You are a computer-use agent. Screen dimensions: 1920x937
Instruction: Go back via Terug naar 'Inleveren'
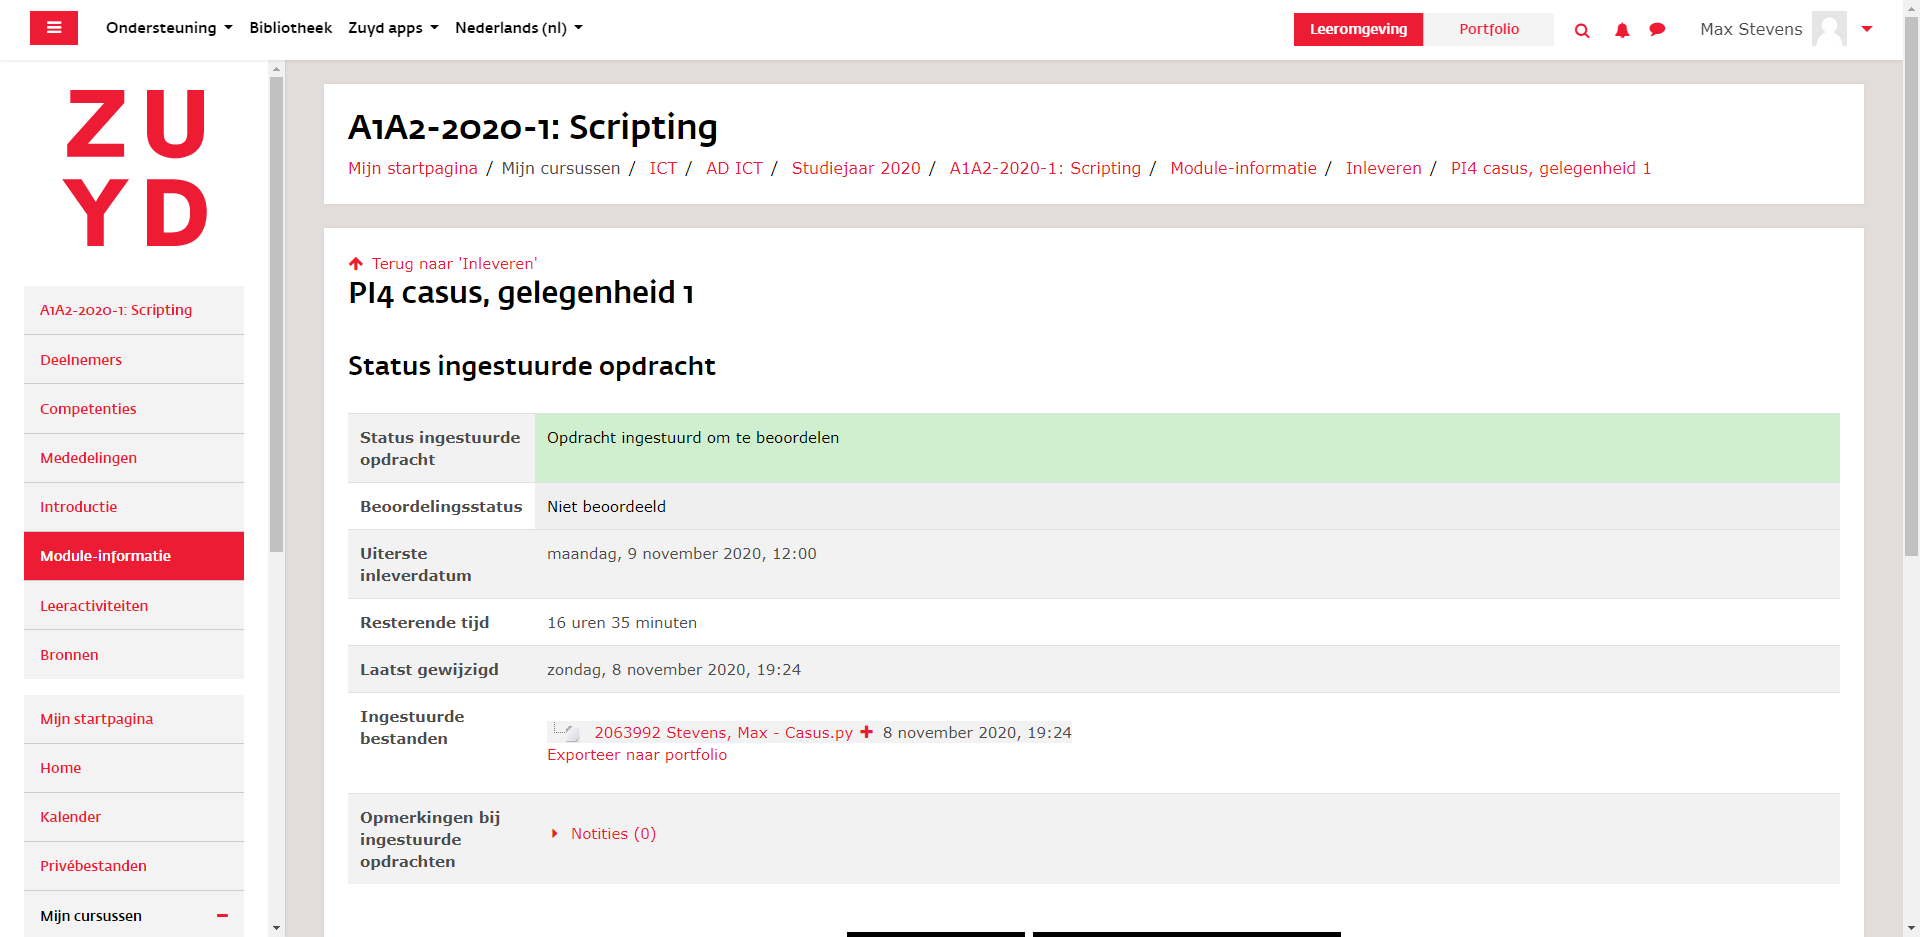pyautogui.click(x=453, y=264)
